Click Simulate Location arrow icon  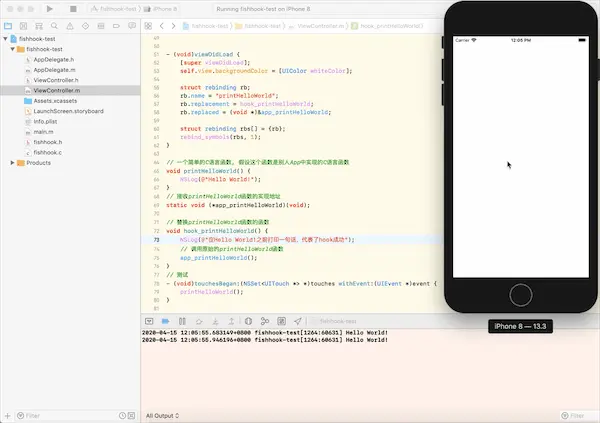298,321
